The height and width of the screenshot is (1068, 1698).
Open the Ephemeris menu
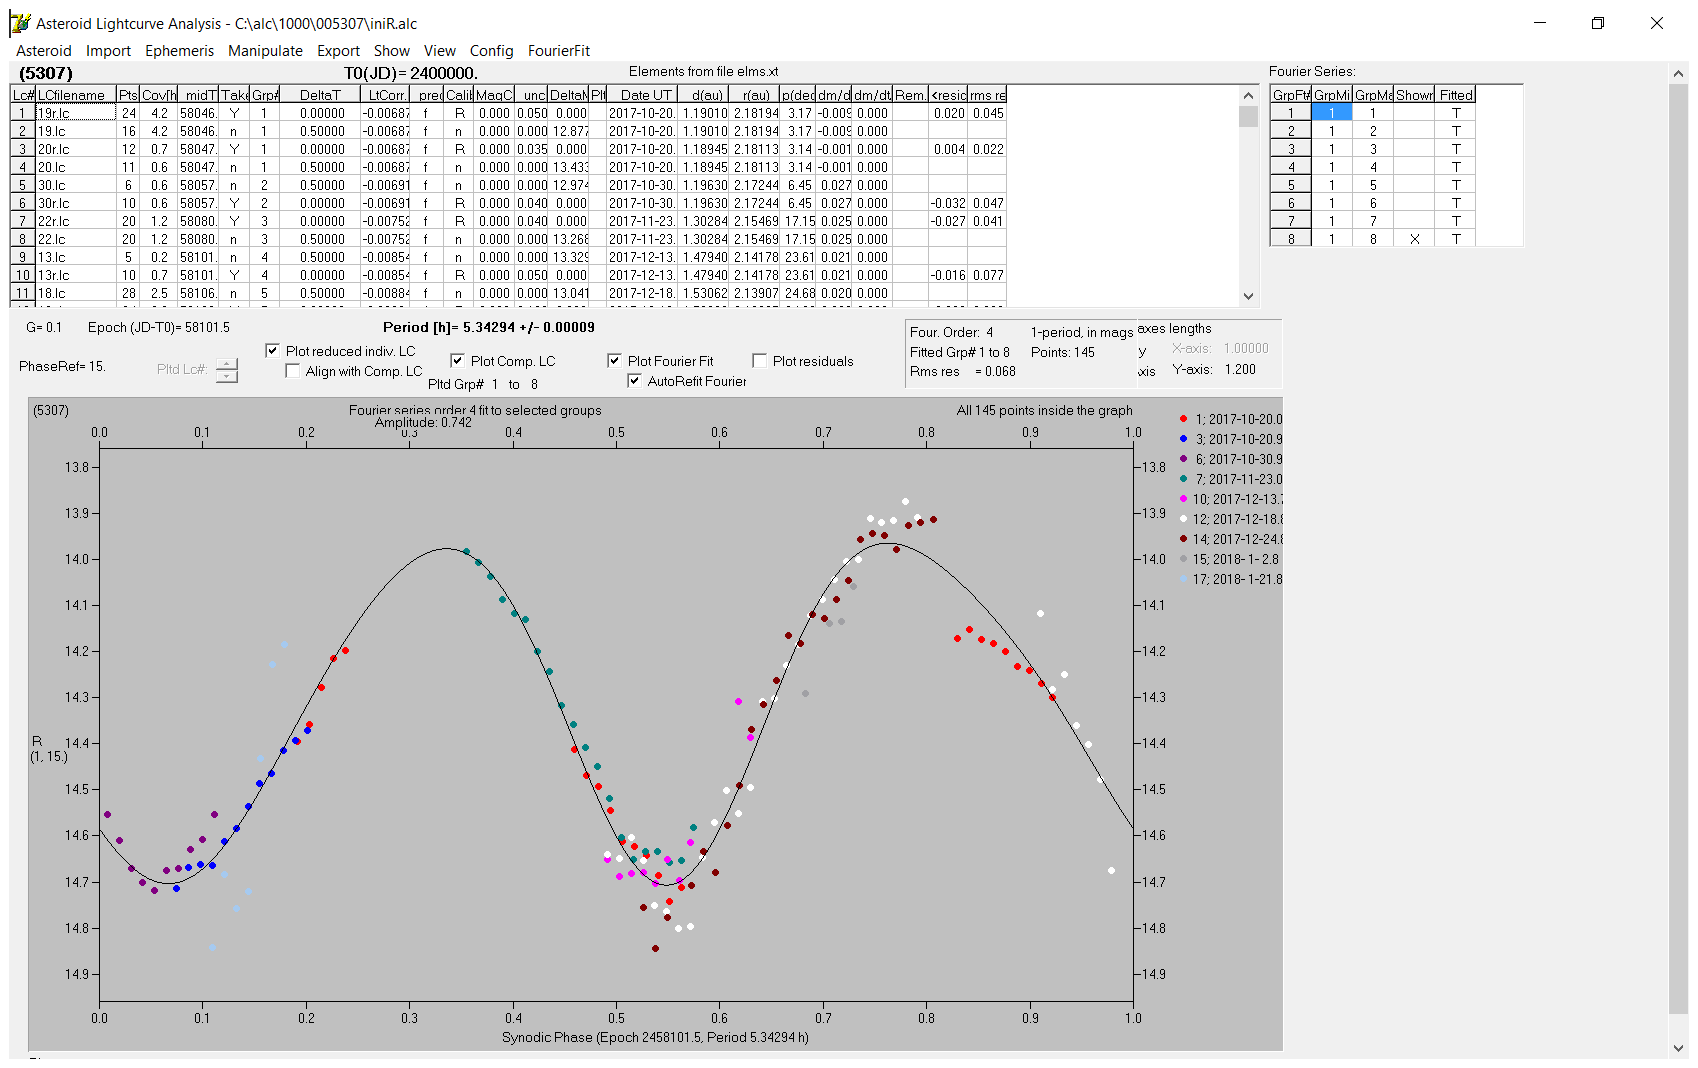coord(179,51)
